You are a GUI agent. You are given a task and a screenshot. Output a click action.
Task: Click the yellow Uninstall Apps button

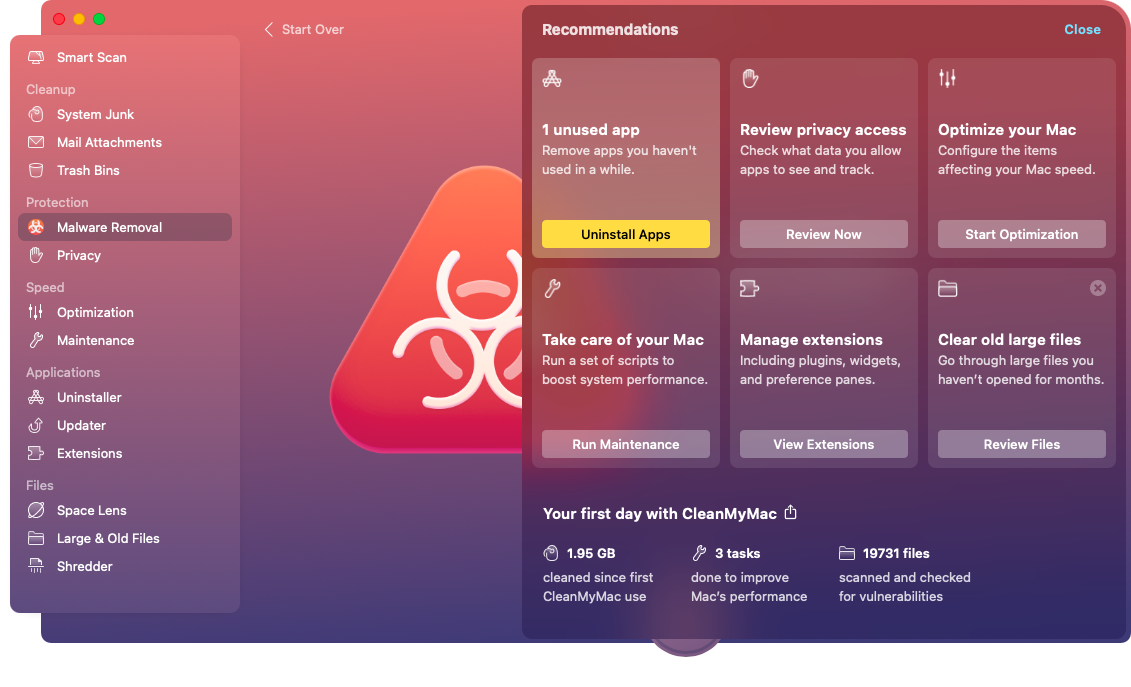[x=625, y=235]
